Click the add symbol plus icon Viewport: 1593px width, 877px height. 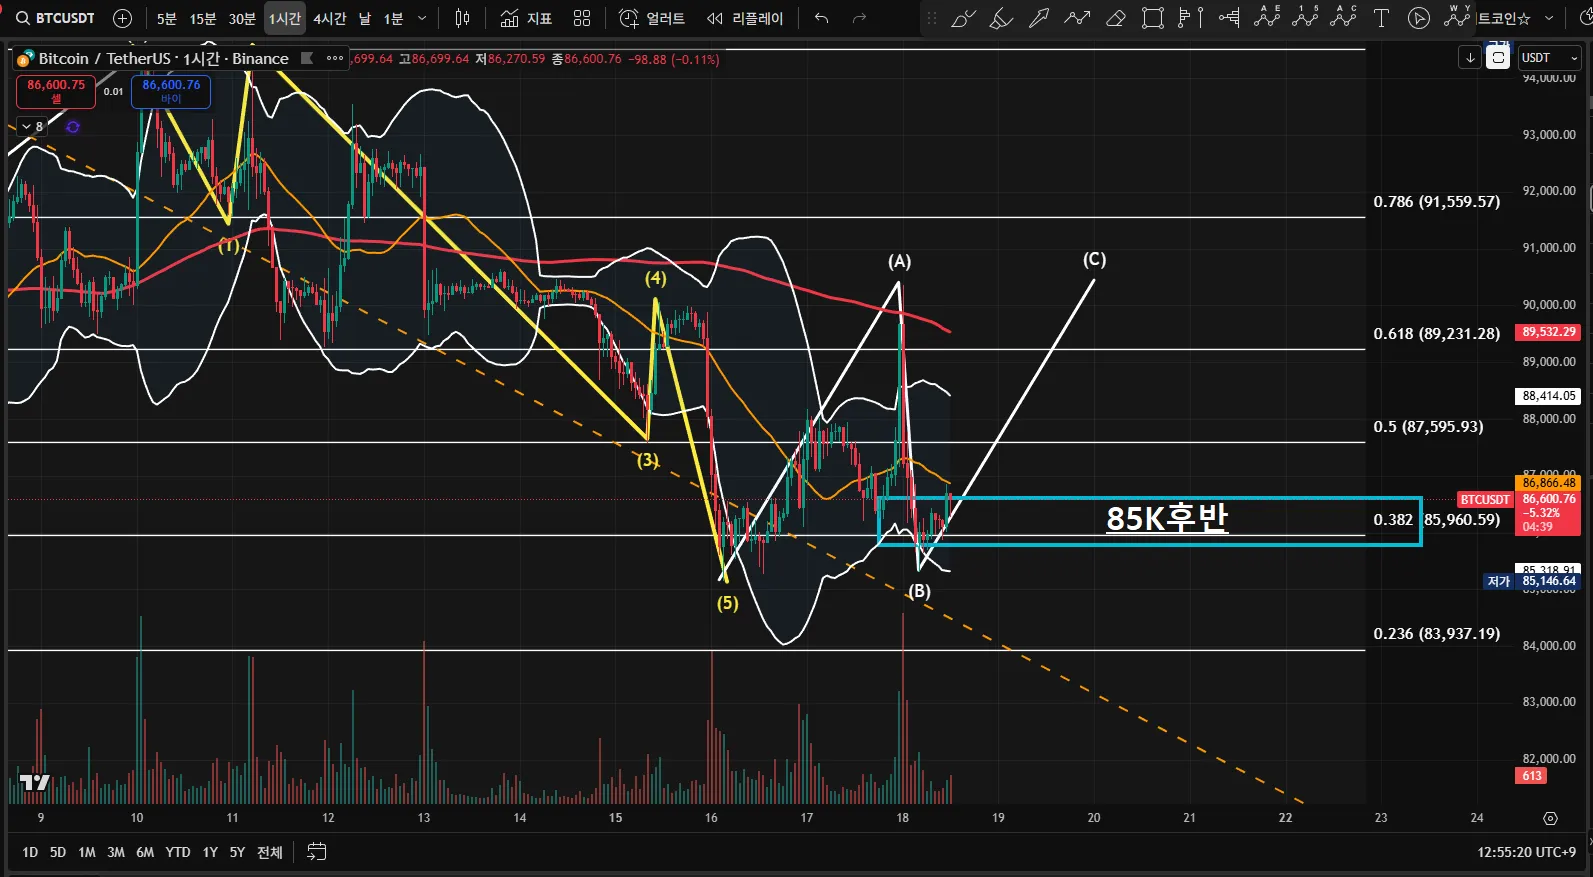(123, 18)
